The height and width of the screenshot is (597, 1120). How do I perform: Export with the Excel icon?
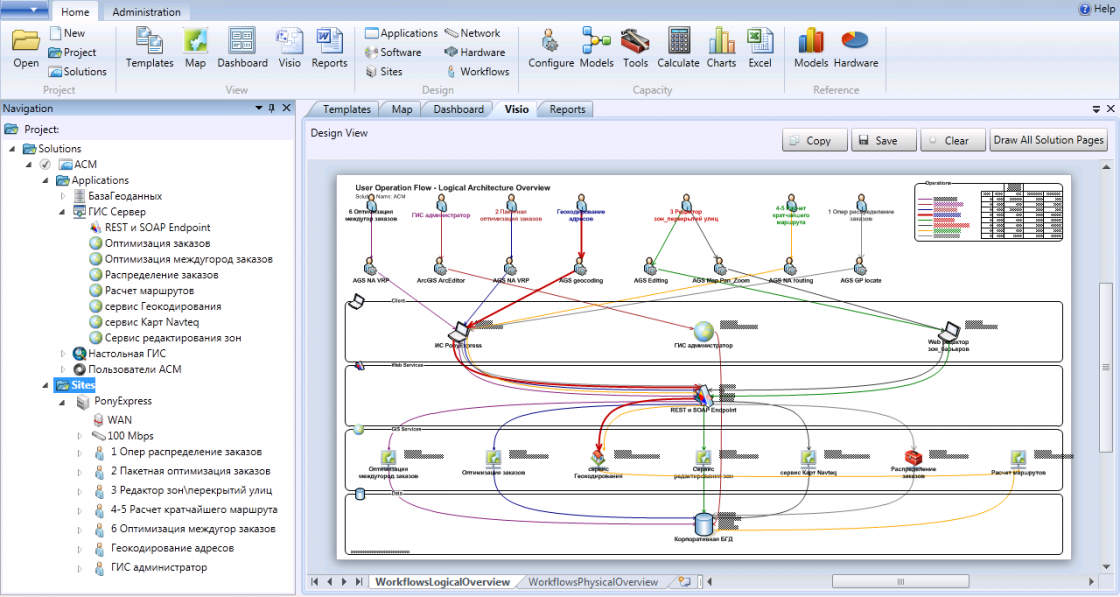point(760,49)
